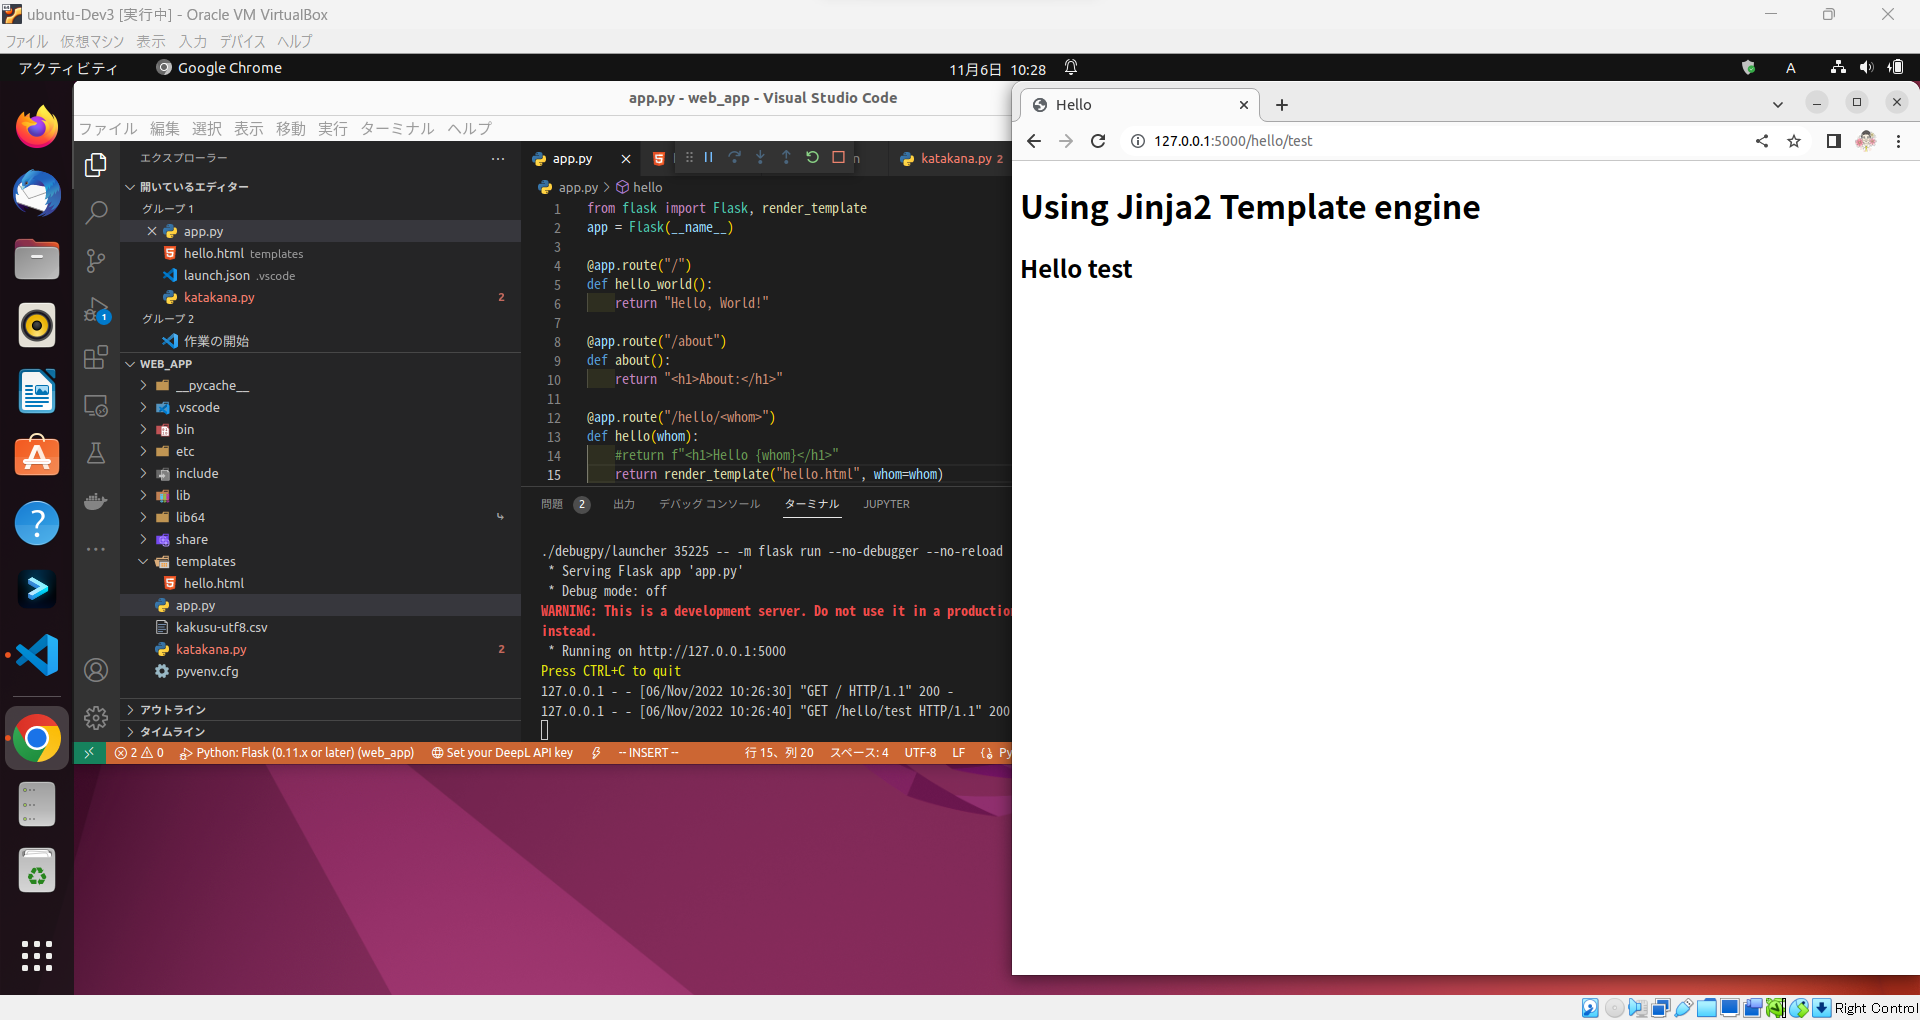Open VS Code Manage gear menu
This screenshot has height=1020, width=1920.
pos(96,718)
